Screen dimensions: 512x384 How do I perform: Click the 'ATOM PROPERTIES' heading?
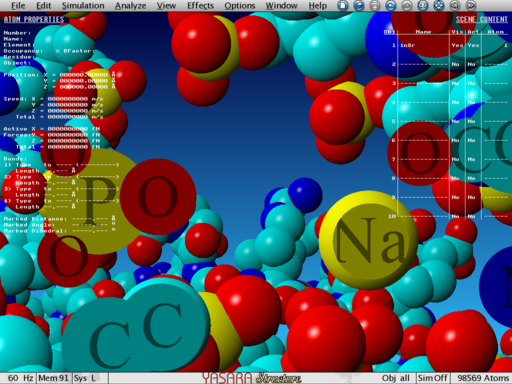click(x=34, y=19)
